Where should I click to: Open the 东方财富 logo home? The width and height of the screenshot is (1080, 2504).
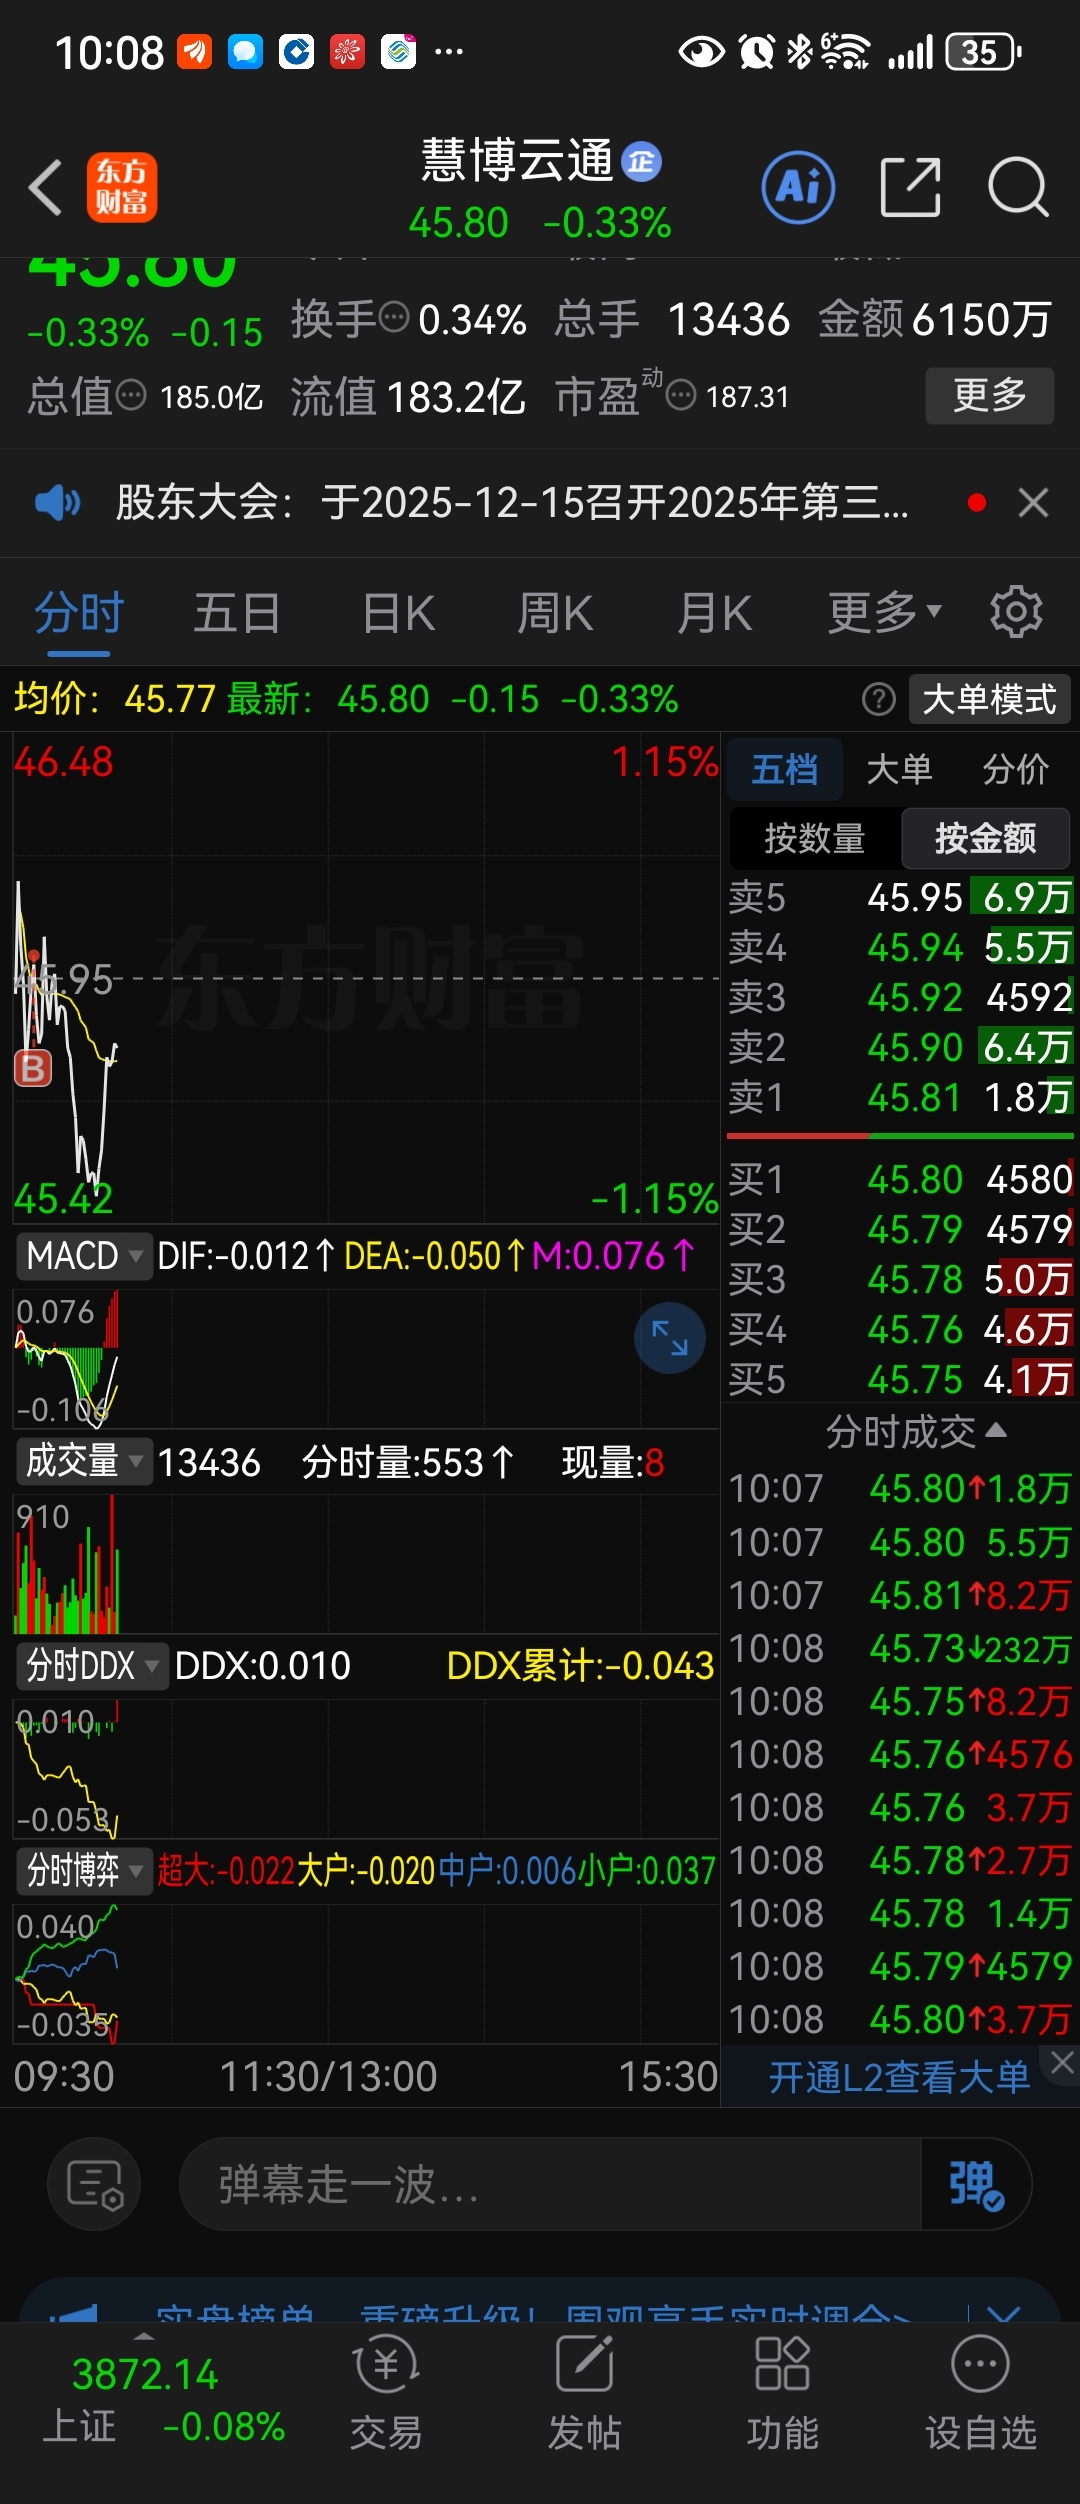(122, 187)
